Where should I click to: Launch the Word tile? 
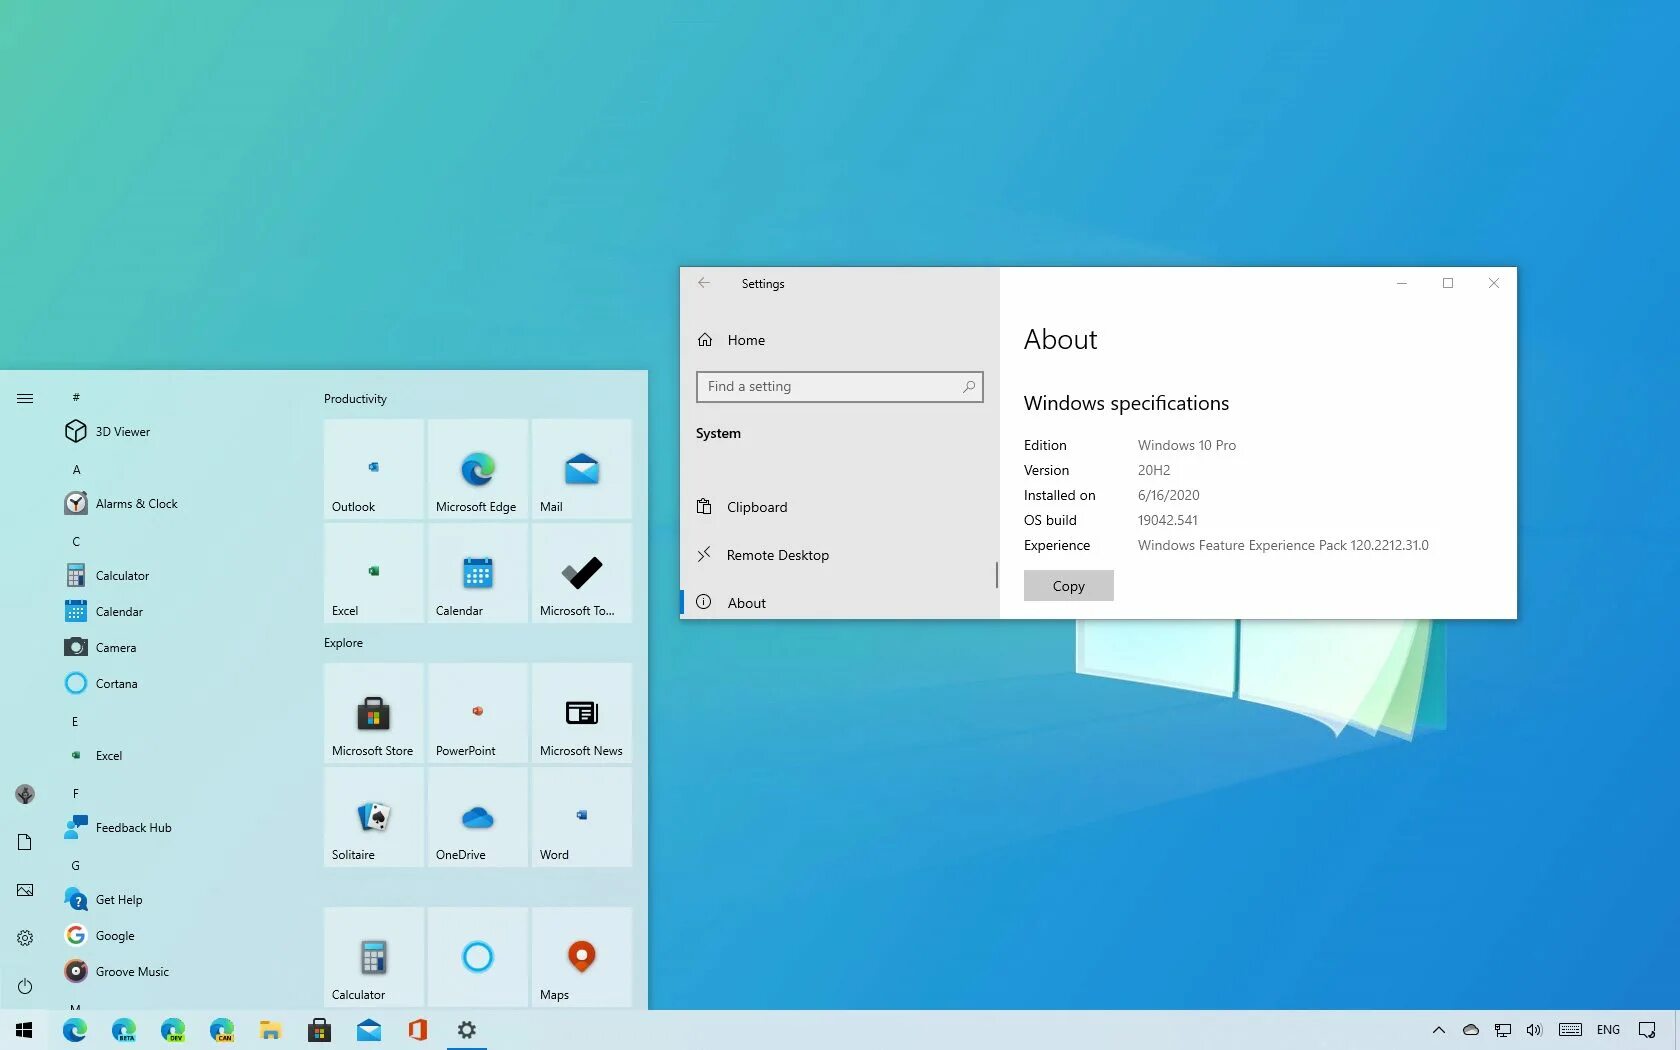pyautogui.click(x=582, y=817)
